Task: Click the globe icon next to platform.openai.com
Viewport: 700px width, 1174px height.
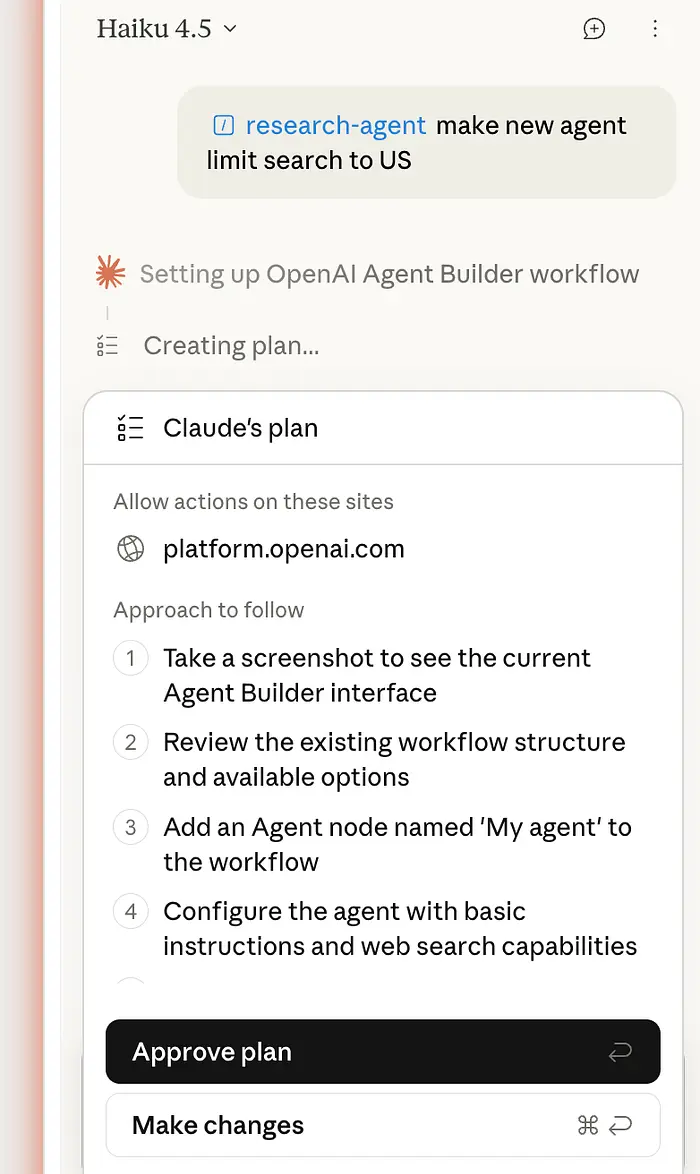Action: point(131,549)
